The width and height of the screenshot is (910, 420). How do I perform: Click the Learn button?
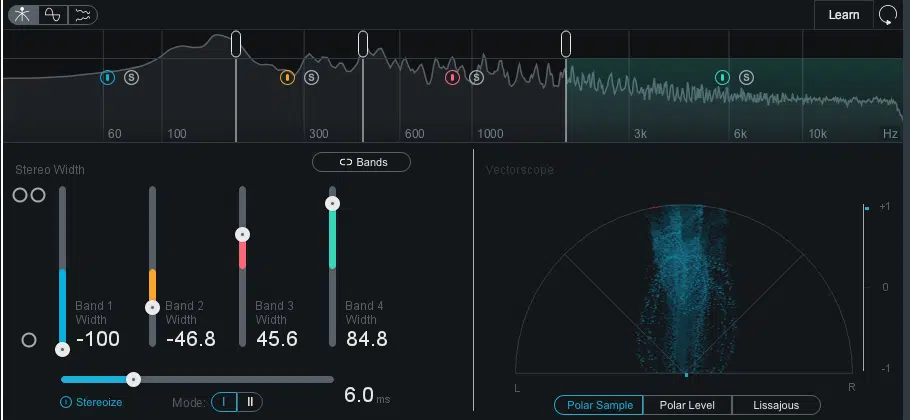coord(844,15)
